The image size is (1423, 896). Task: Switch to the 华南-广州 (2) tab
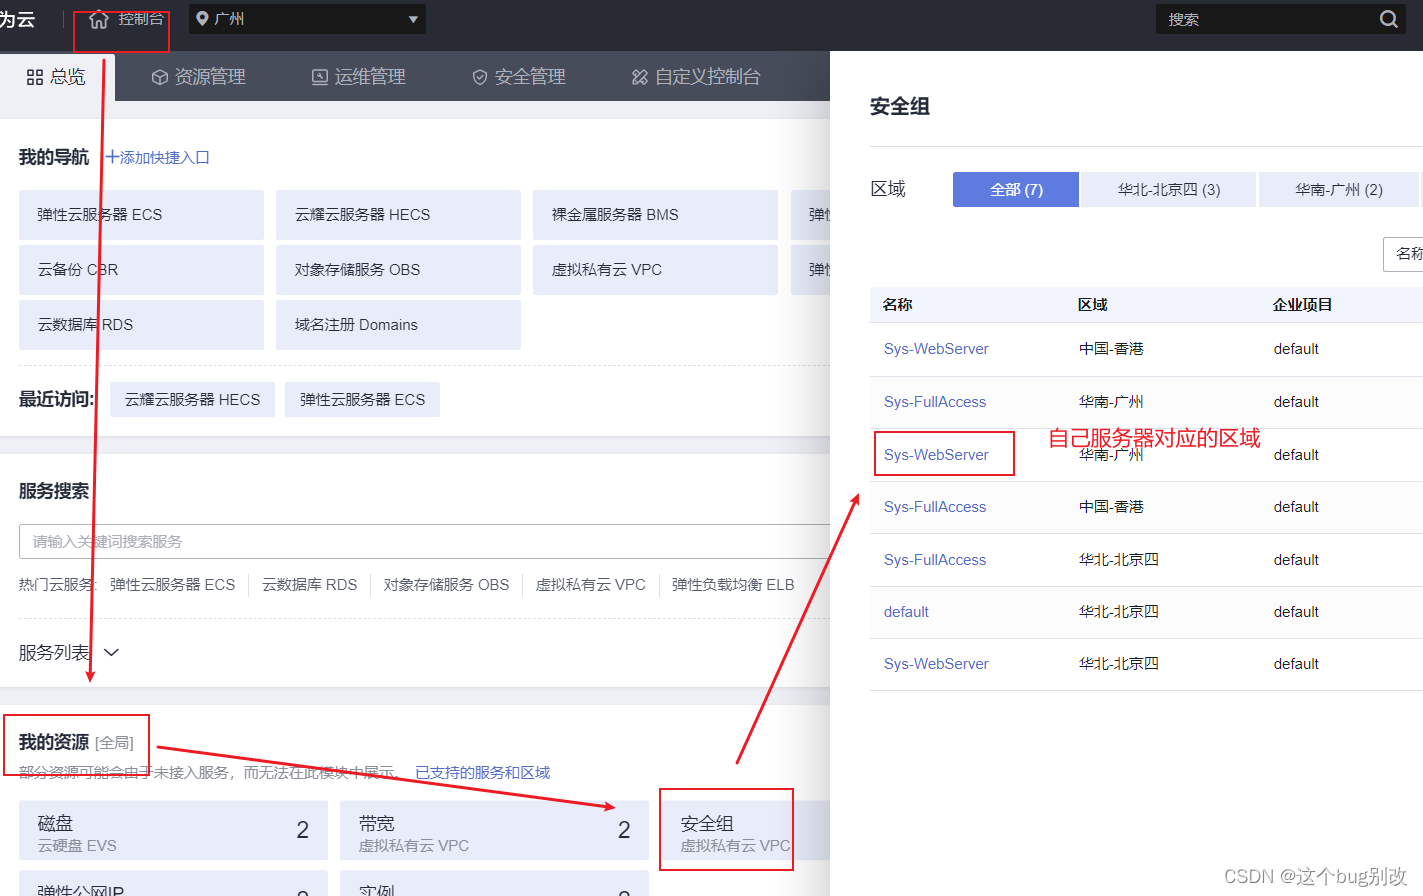pyautogui.click(x=1339, y=189)
